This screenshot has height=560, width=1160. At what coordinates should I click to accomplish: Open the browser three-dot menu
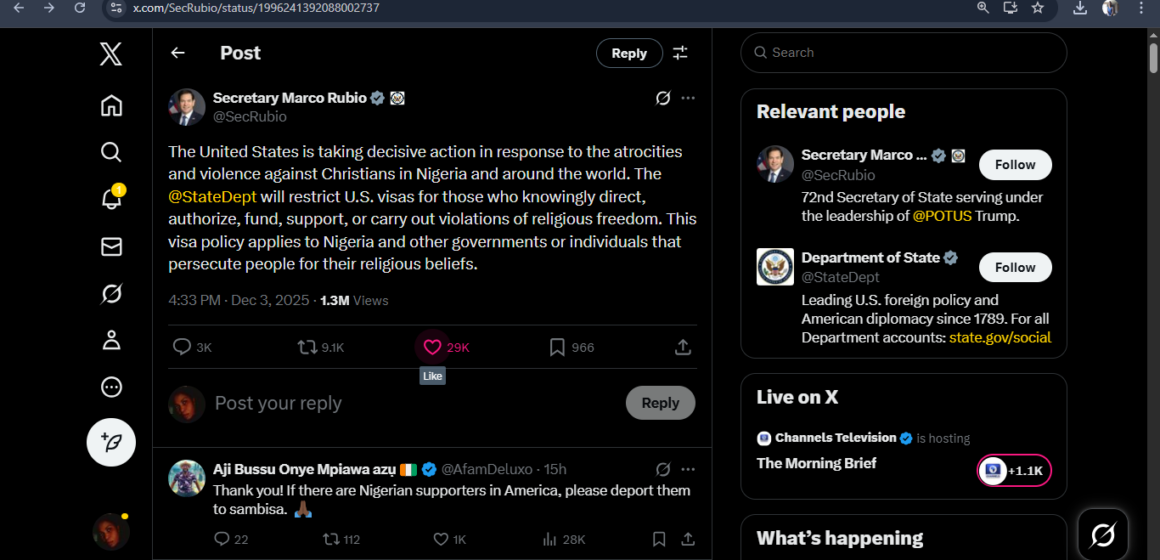click(1142, 8)
